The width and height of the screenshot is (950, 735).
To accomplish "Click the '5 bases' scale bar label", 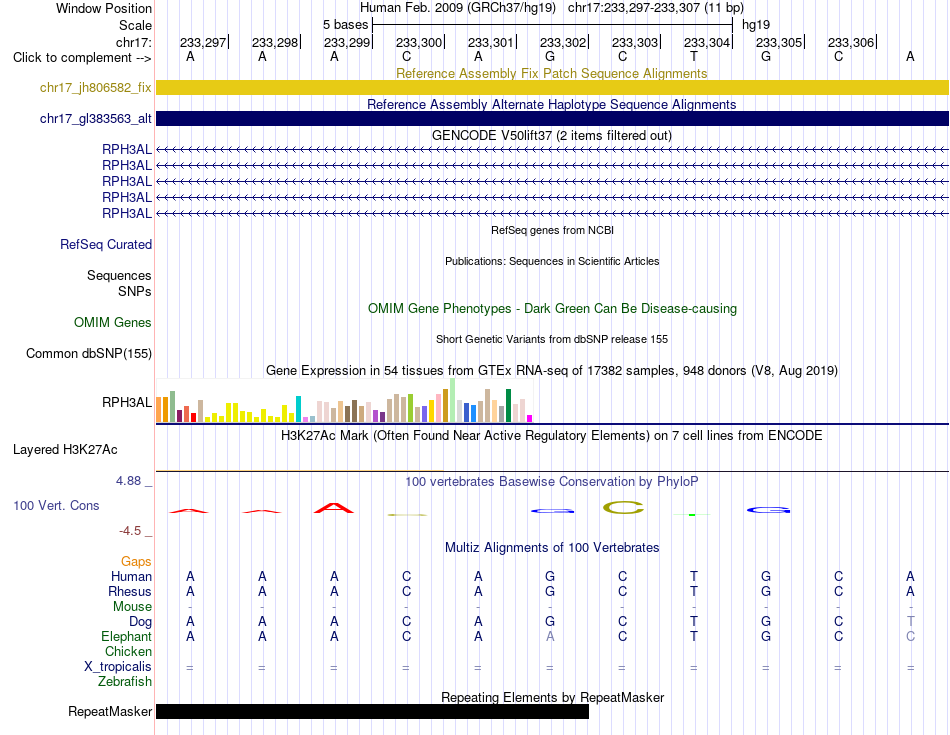I will click(x=345, y=25).
